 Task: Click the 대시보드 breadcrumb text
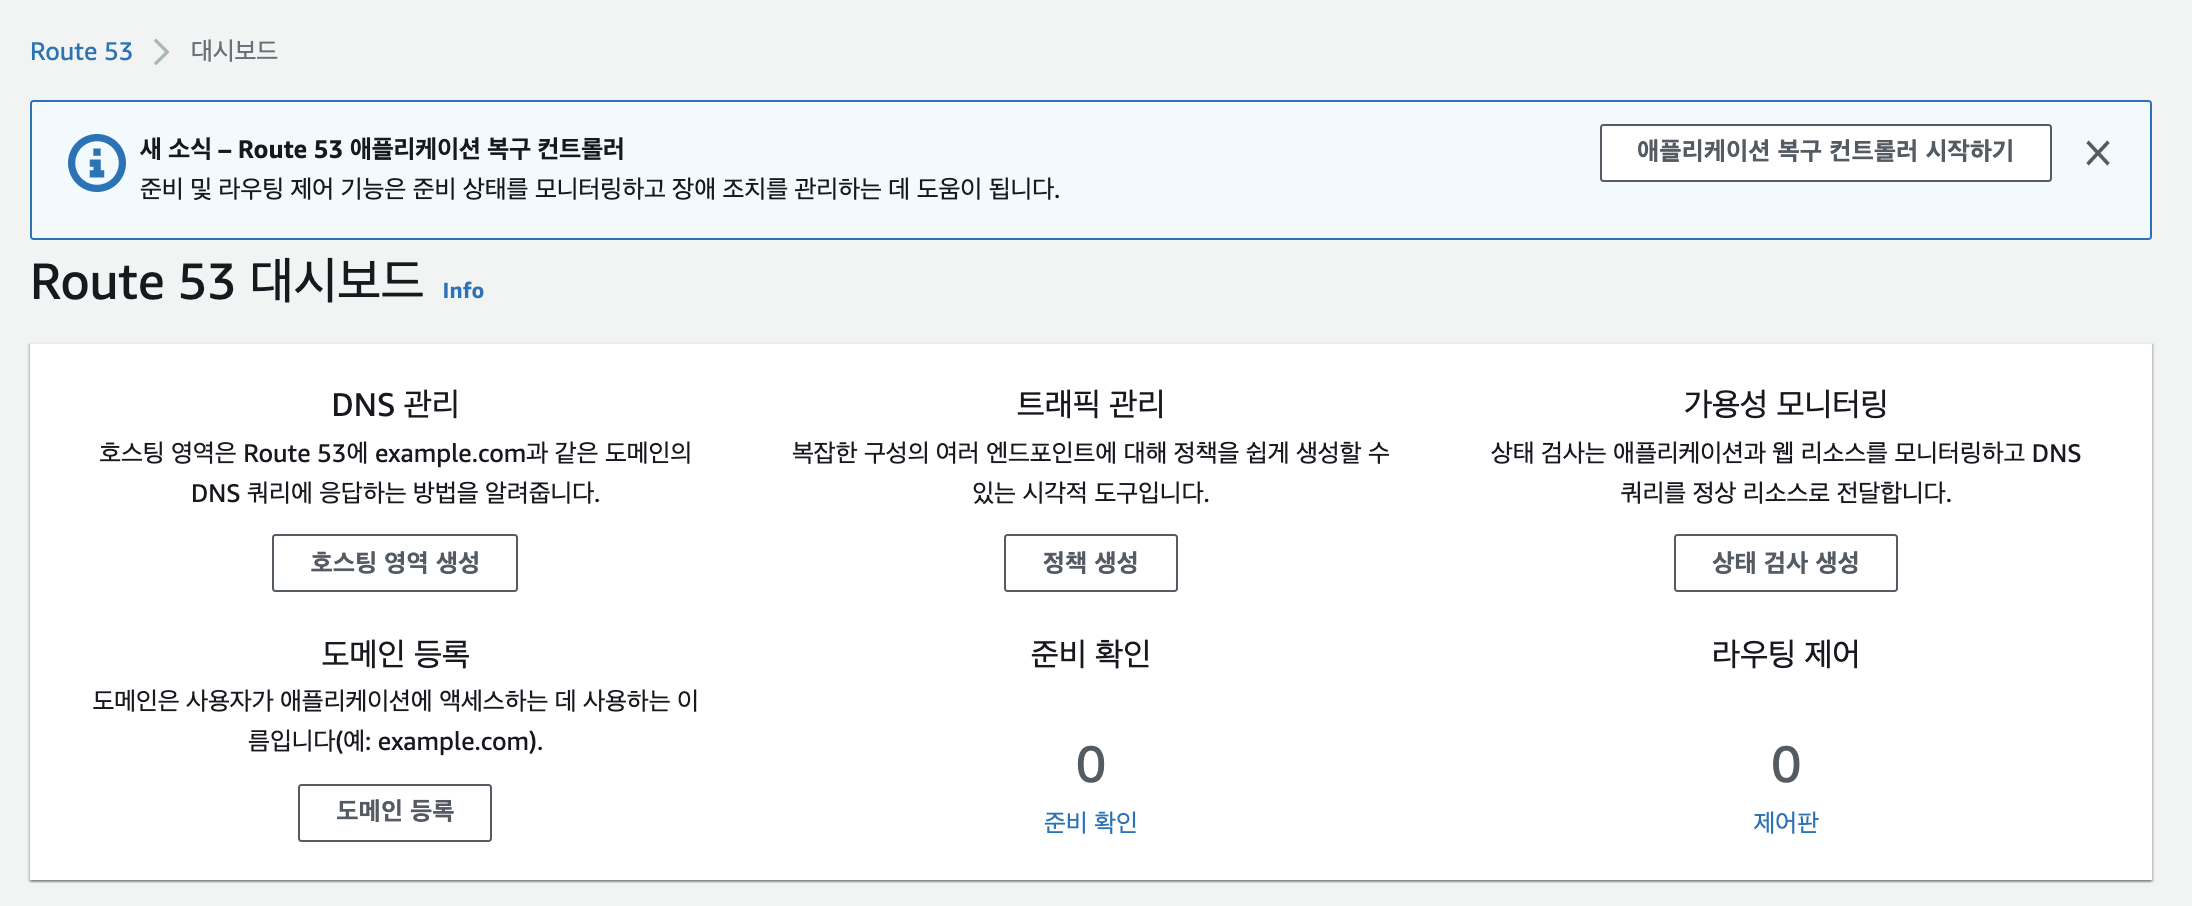coord(234,51)
